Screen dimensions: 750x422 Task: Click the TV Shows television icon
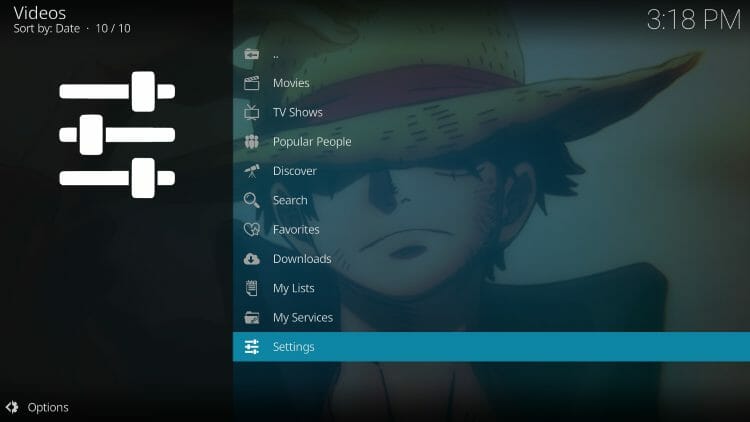point(252,112)
